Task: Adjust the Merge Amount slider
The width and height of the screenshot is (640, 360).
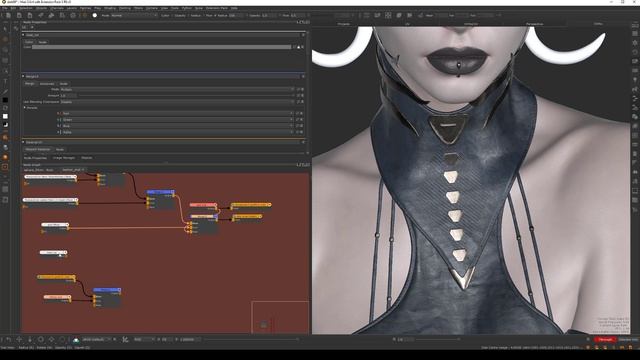Action: (186, 96)
